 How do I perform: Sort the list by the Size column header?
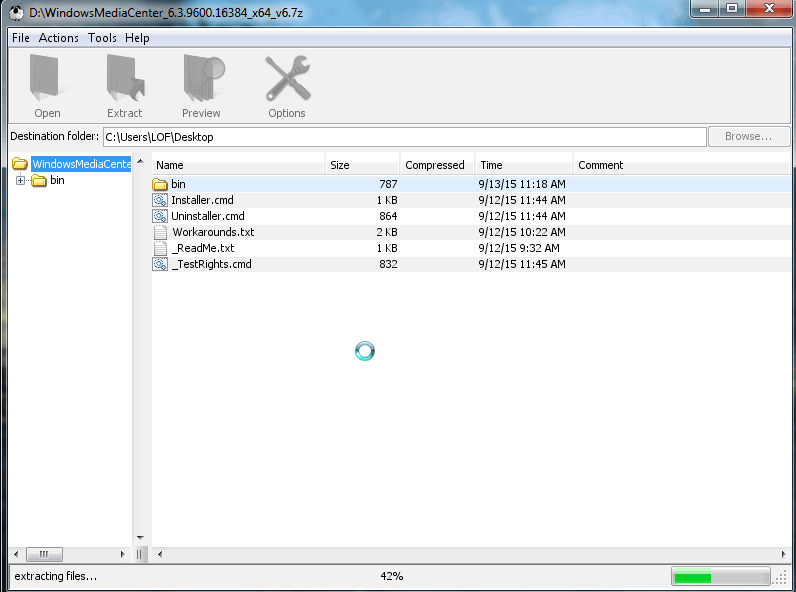pyautogui.click(x=362, y=165)
